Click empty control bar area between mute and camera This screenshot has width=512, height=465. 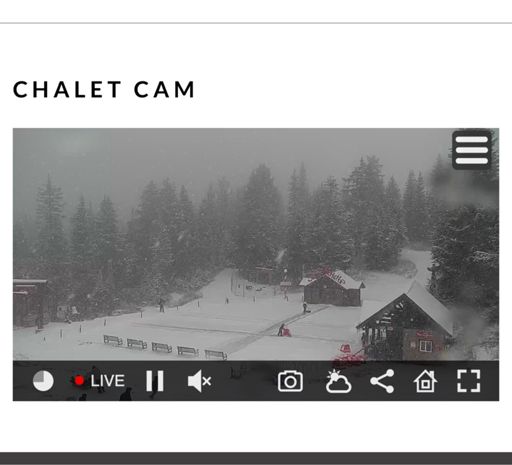click(x=245, y=381)
